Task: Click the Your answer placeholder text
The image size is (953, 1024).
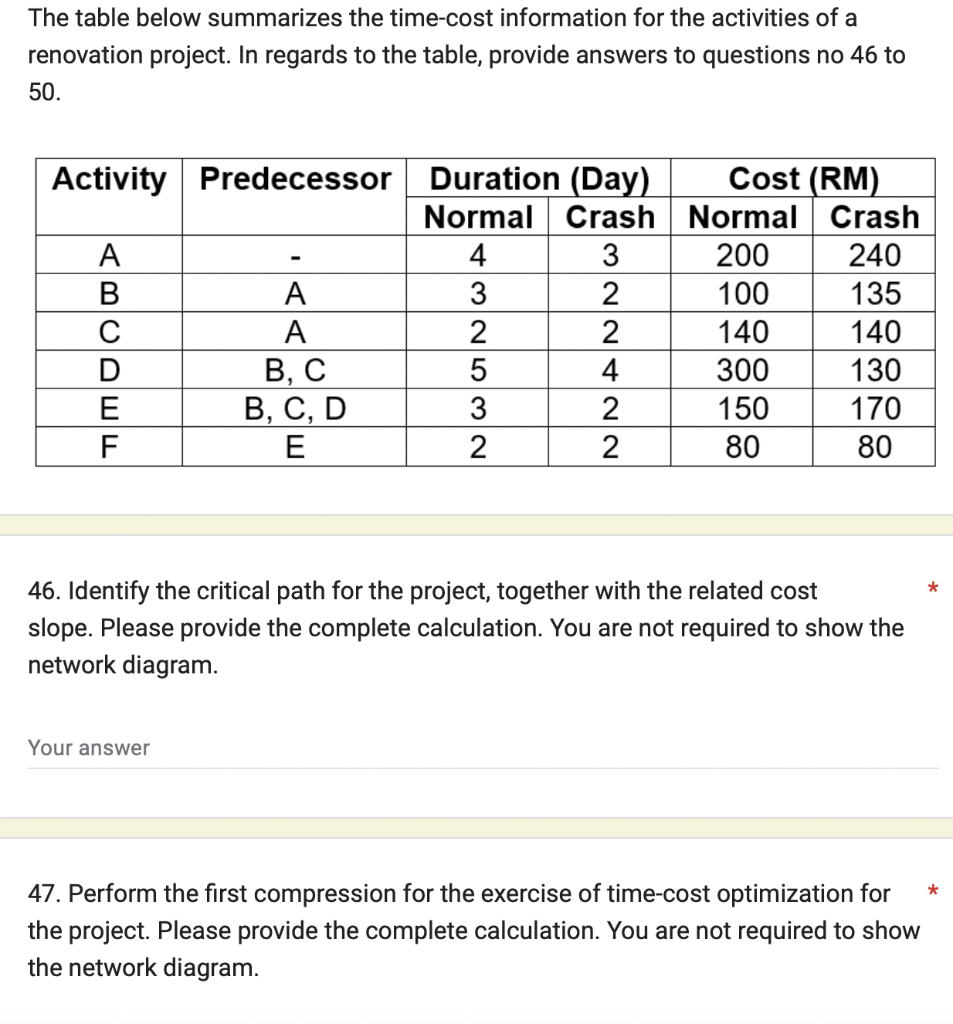Action: (87, 748)
